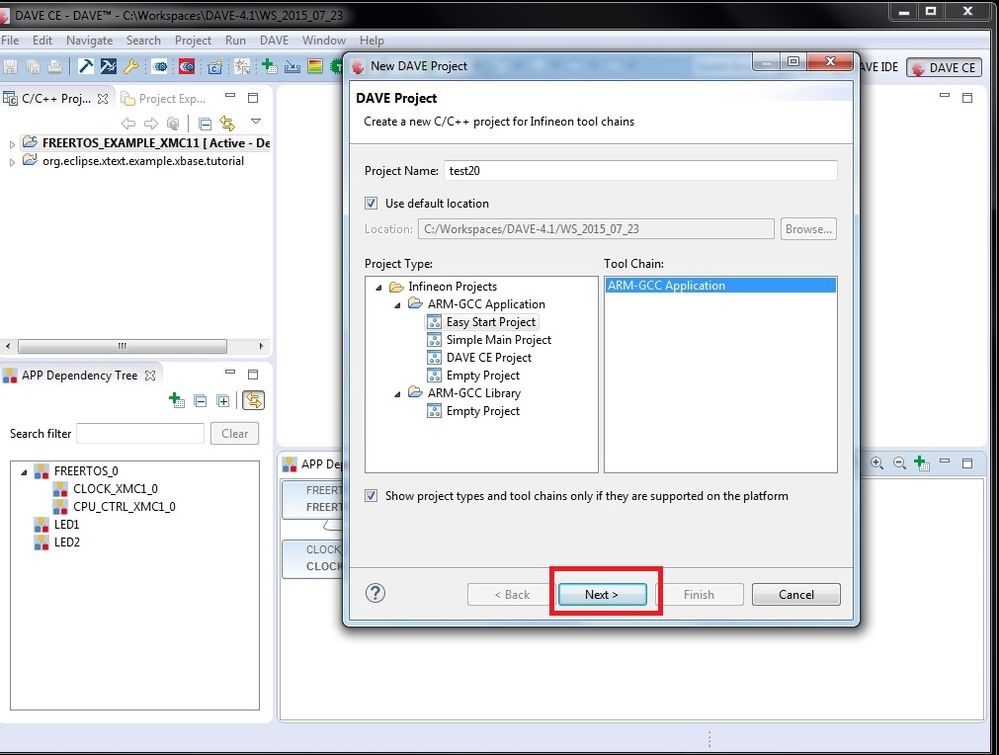The image size is (999, 755).
Task: Click Expand All icon in APP Dependency Tree panel
Action: (223, 401)
